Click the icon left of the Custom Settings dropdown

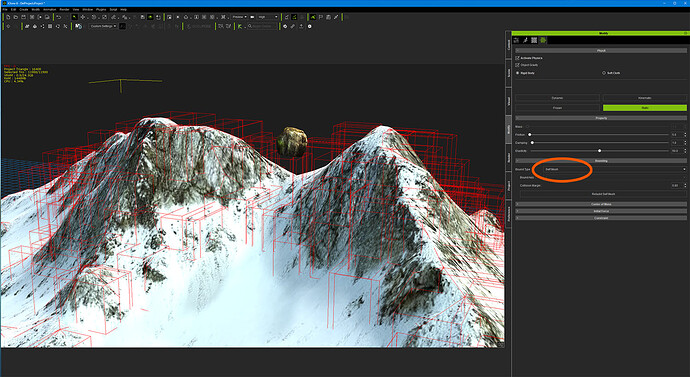pos(78,26)
